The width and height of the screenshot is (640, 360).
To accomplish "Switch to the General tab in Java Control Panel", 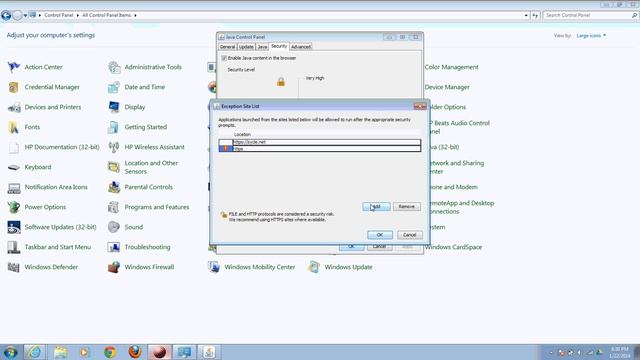I will [227, 47].
